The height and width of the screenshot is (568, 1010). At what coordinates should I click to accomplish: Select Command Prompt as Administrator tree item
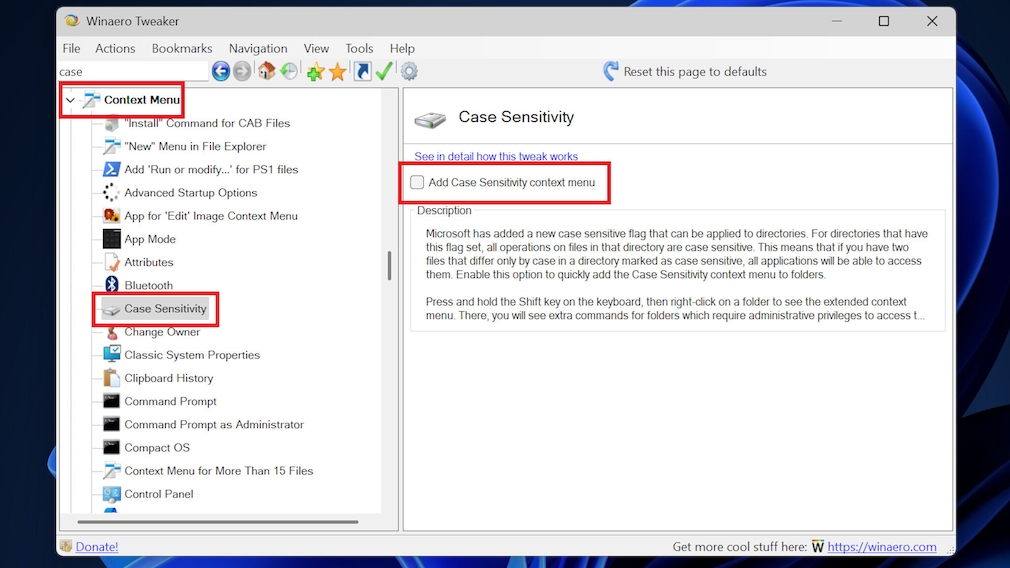tap(213, 424)
